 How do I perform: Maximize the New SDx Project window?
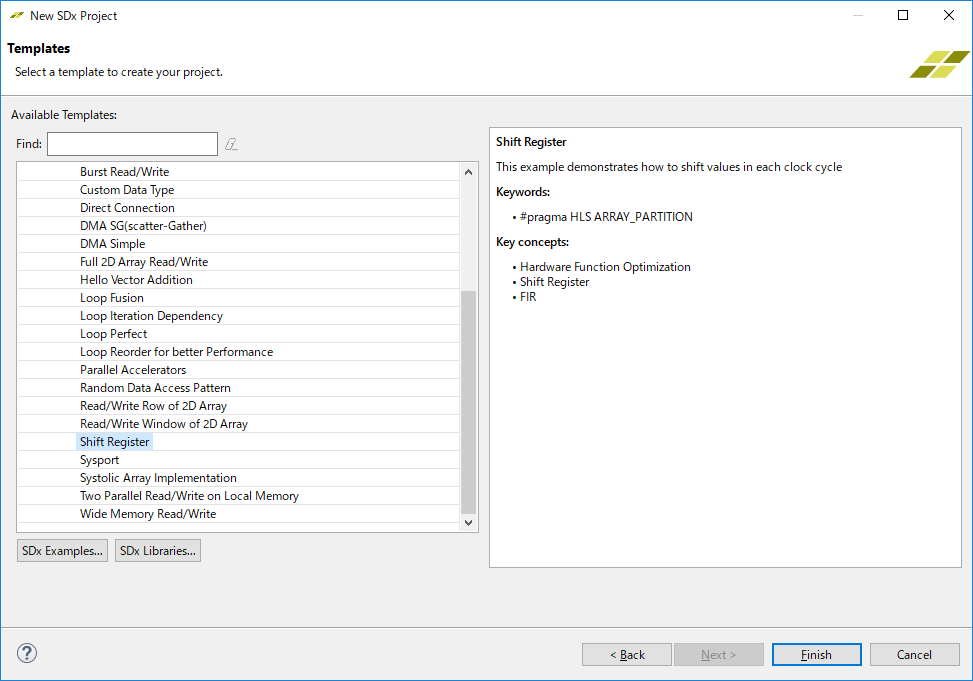point(902,15)
